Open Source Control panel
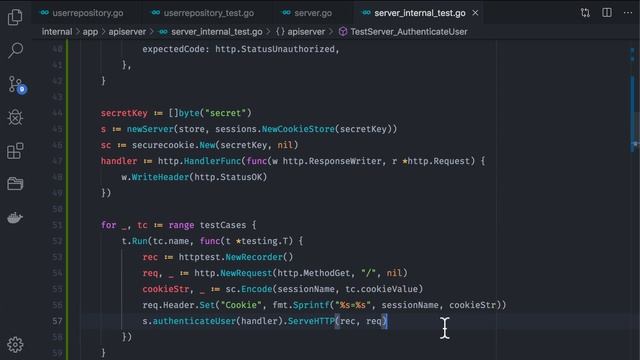Screen dimensions: 640x360 [16, 84]
